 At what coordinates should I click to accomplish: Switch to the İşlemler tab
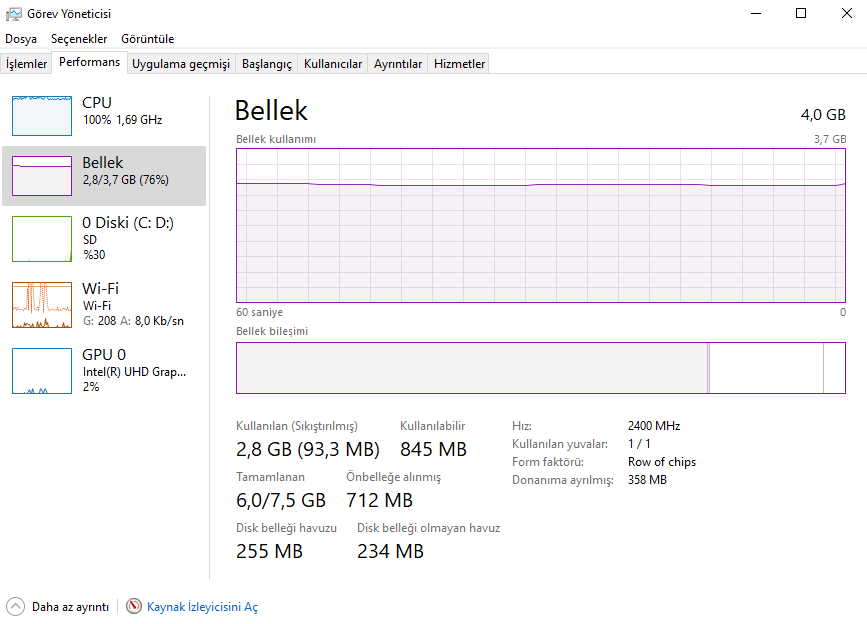point(27,64)
